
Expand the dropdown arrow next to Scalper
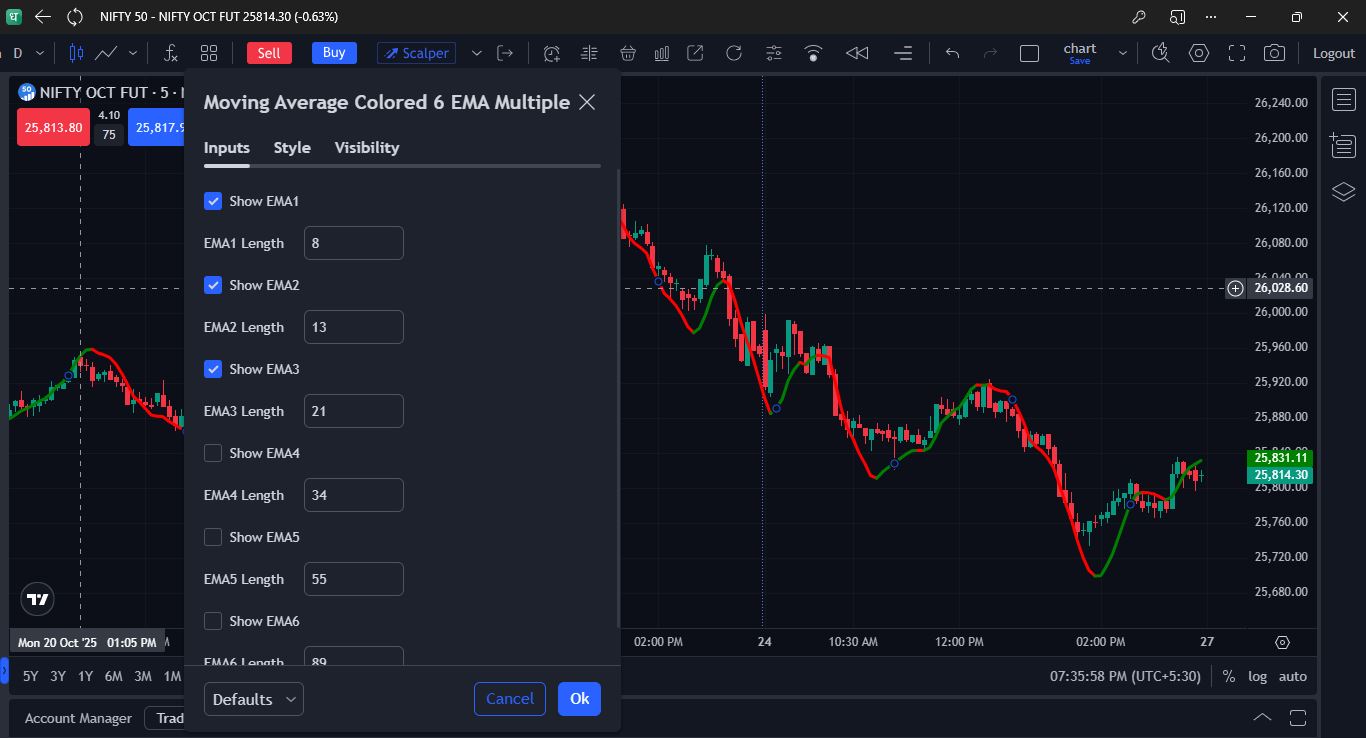click(x=476, y=53)
